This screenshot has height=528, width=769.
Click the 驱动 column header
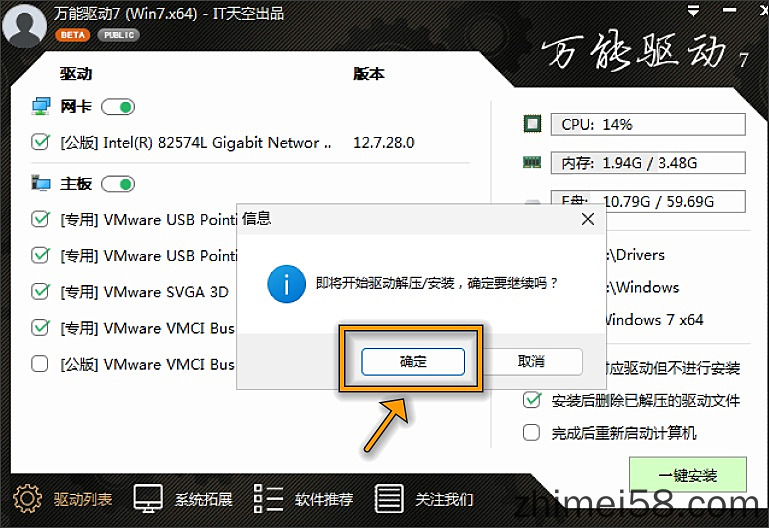[76, 74]
